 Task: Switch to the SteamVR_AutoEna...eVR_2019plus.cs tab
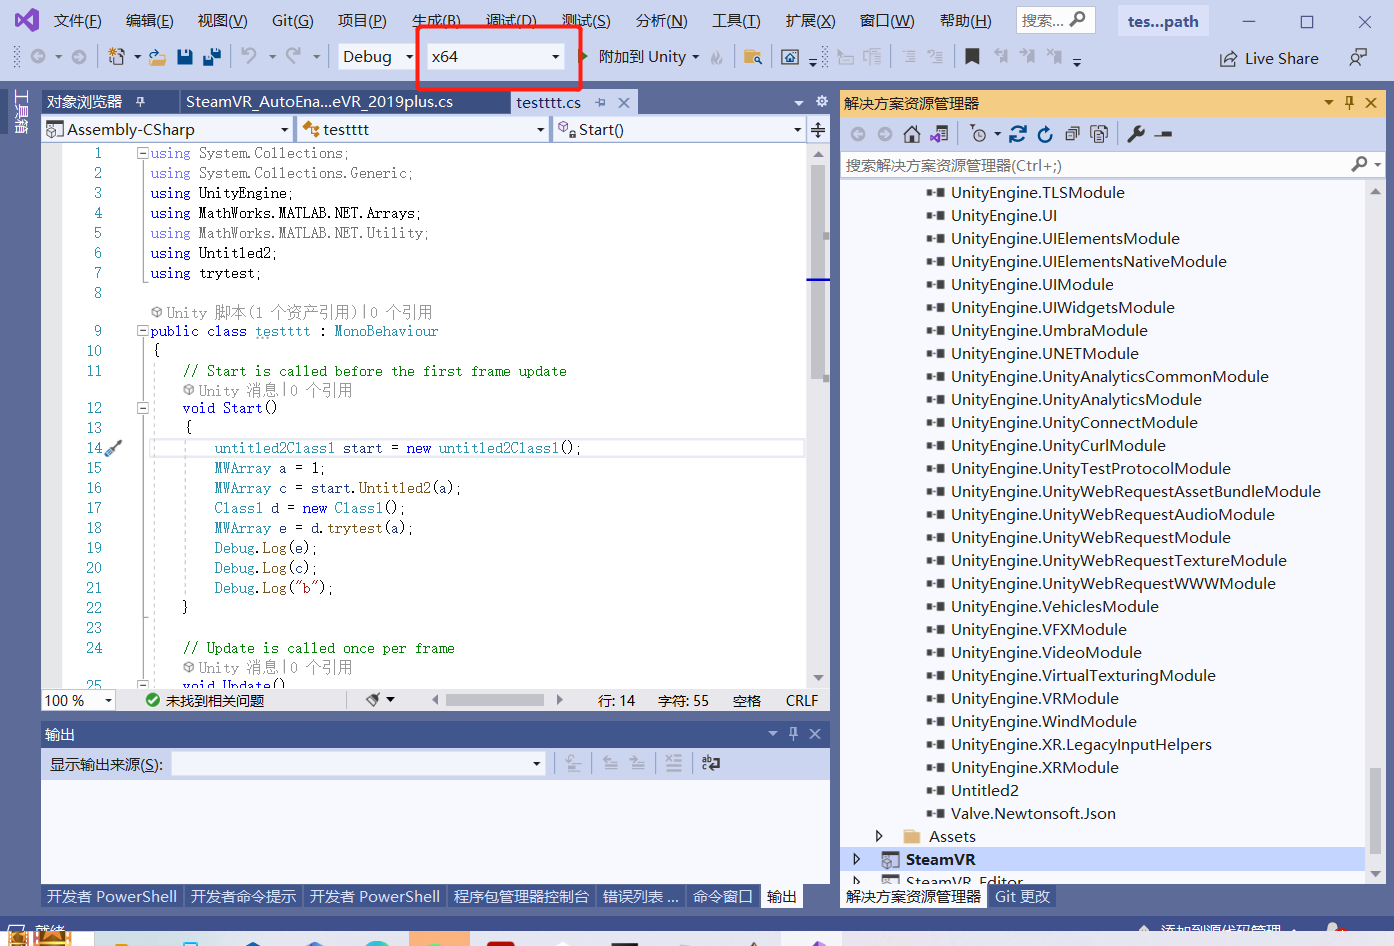coord(319,102)
